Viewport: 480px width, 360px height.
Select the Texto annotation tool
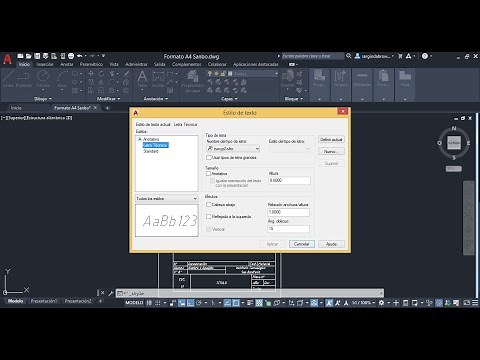142,79
